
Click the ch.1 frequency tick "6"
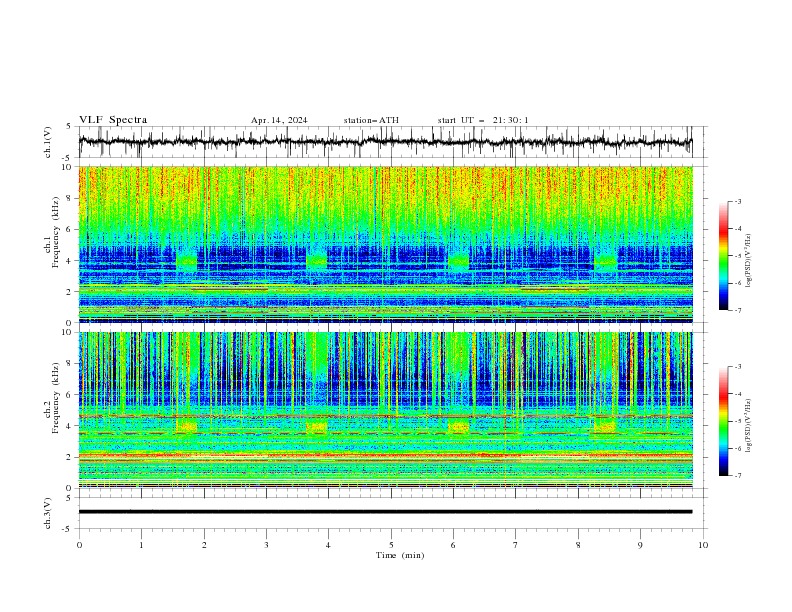(69, 229)
